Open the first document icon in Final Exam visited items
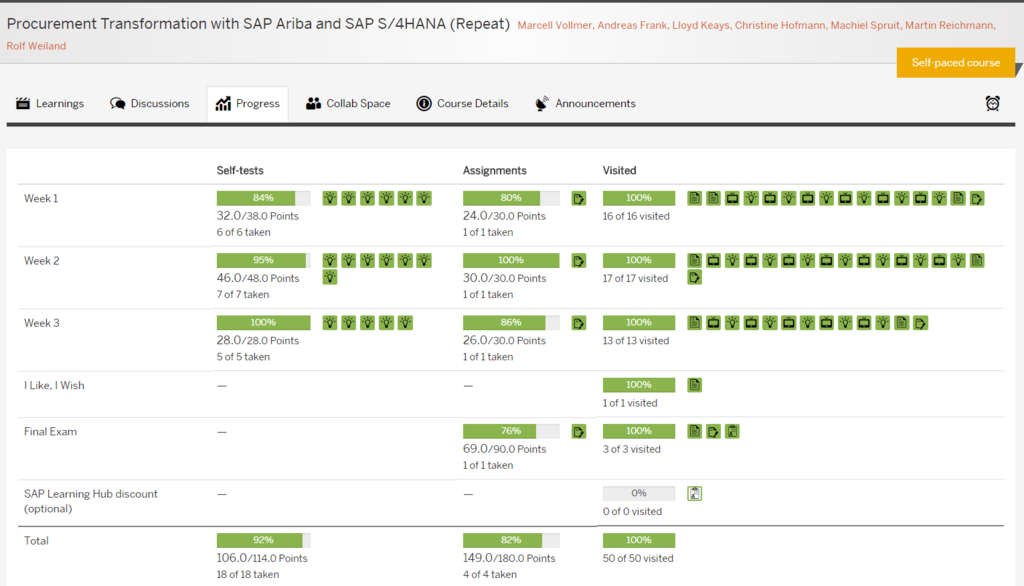This screenshot has height=586, width=1024. (x=694, y=431)
